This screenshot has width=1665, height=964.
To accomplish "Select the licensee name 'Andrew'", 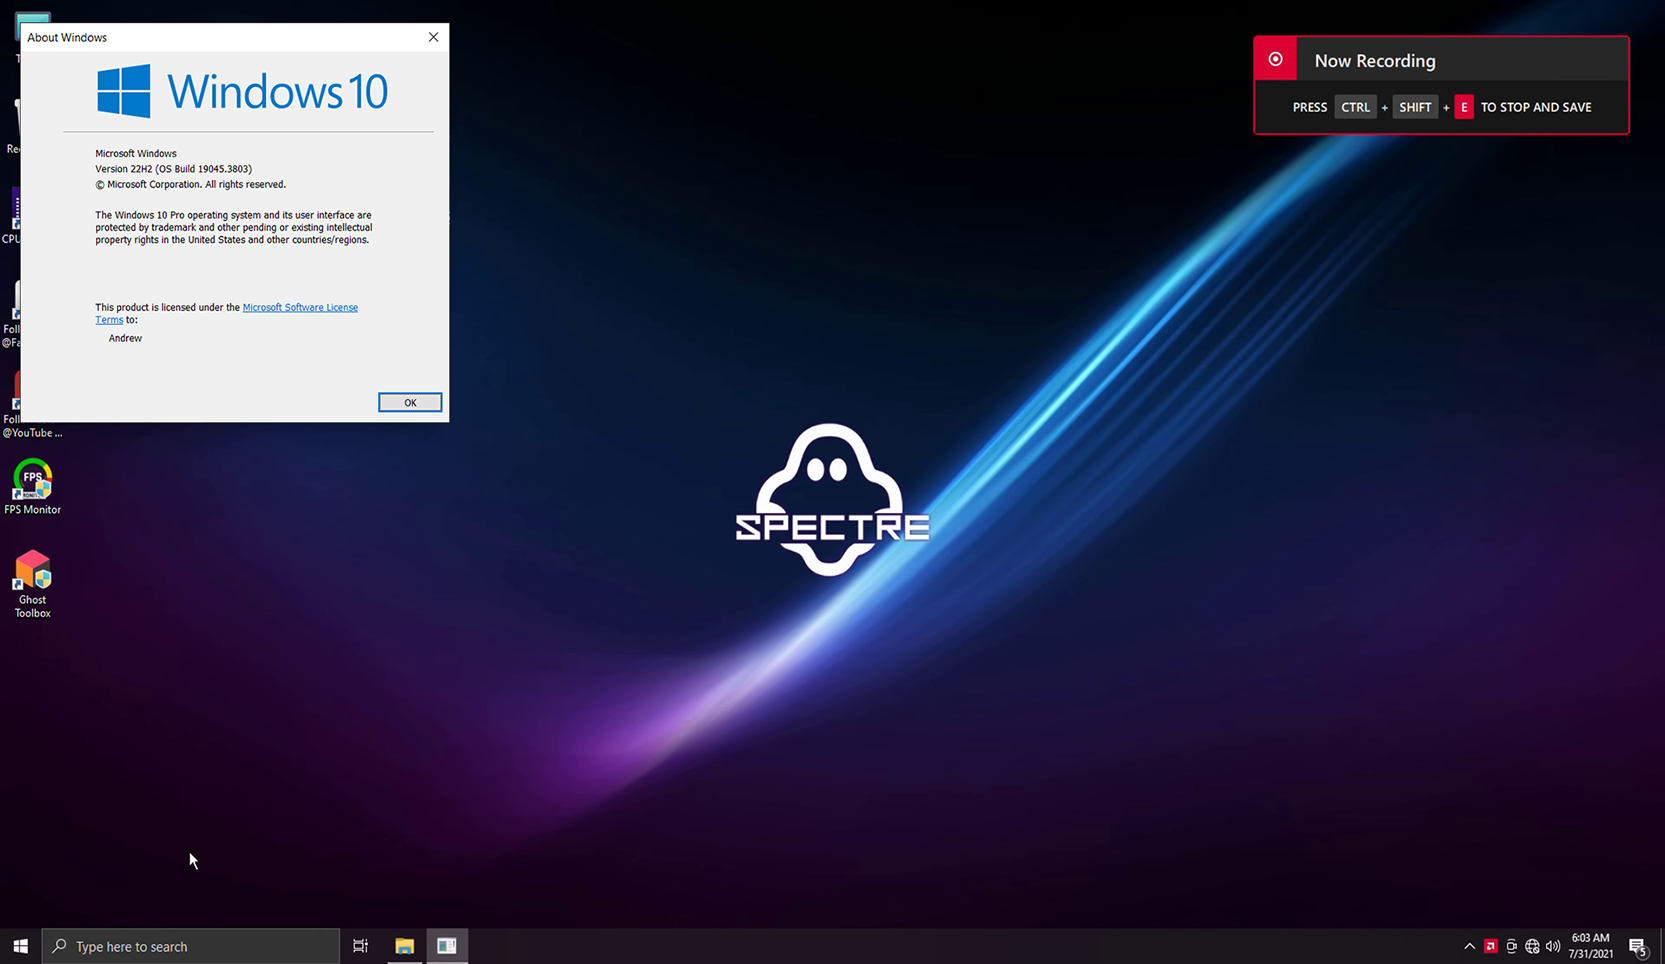I will point(125,338).
